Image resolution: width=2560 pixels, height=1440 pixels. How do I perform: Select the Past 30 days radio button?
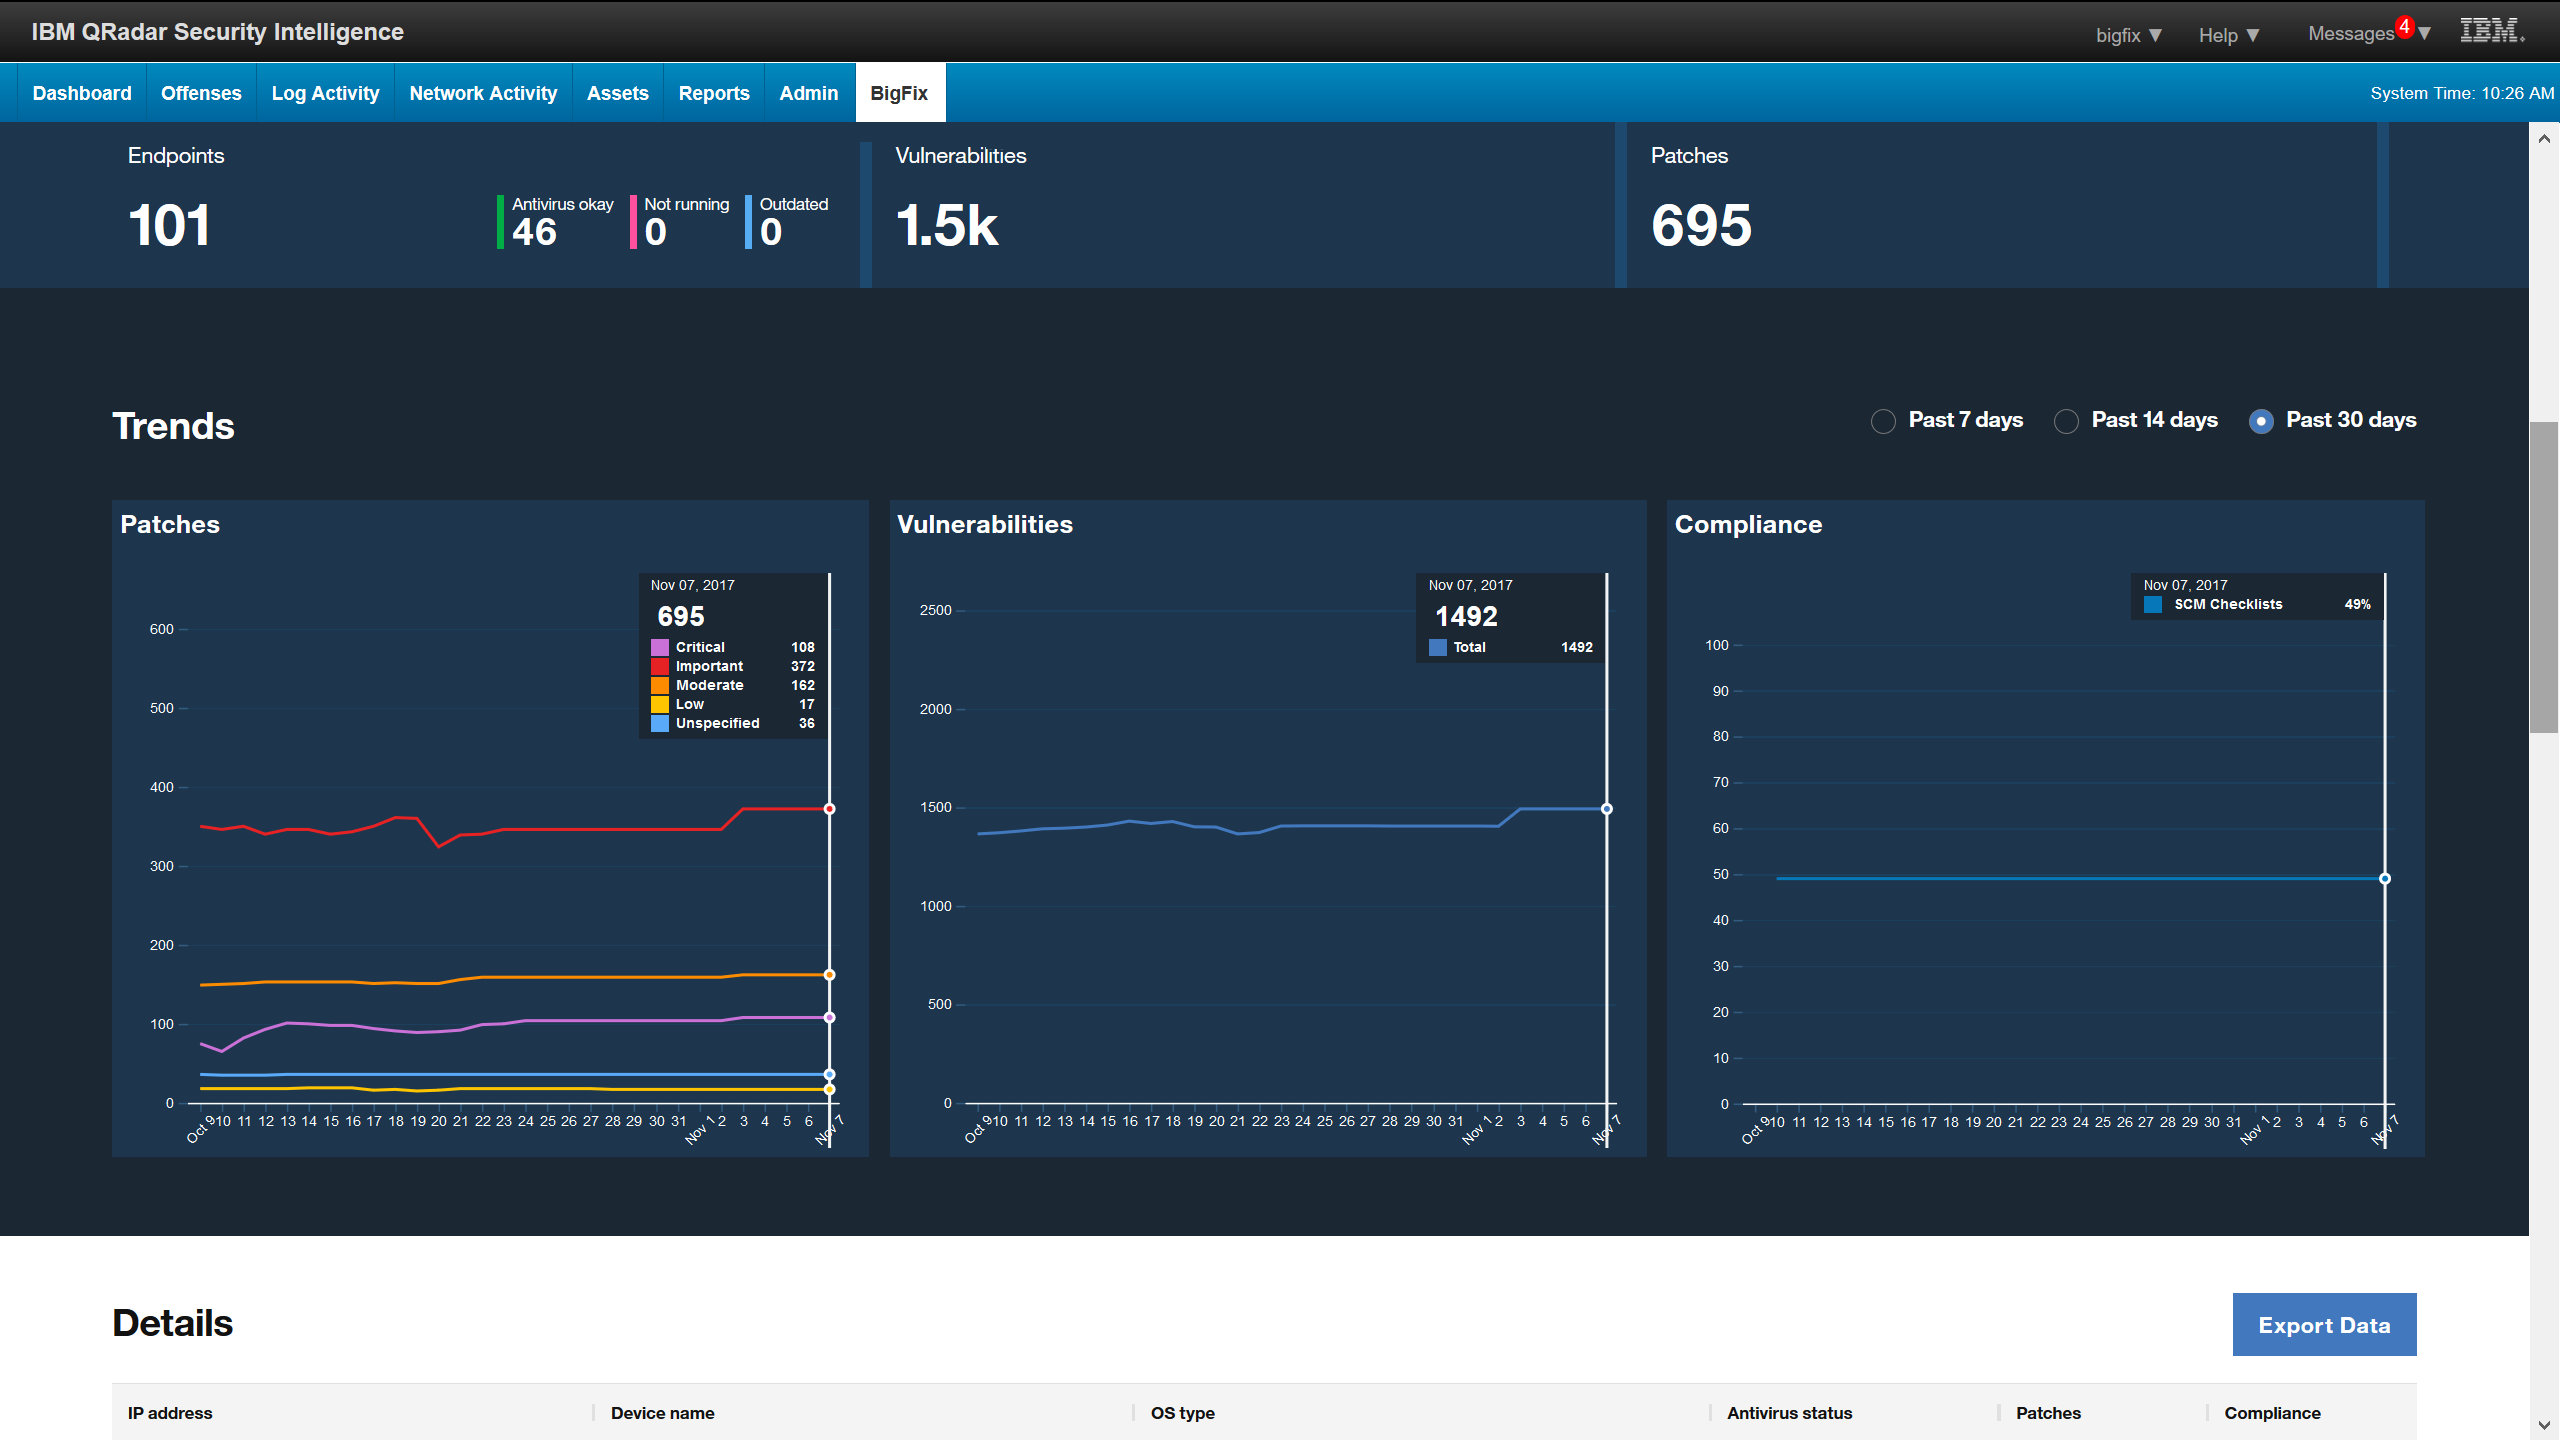pos(2261,421)
